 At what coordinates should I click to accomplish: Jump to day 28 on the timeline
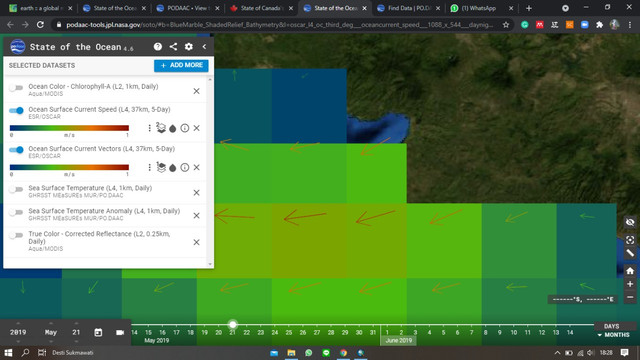(331, 333)
